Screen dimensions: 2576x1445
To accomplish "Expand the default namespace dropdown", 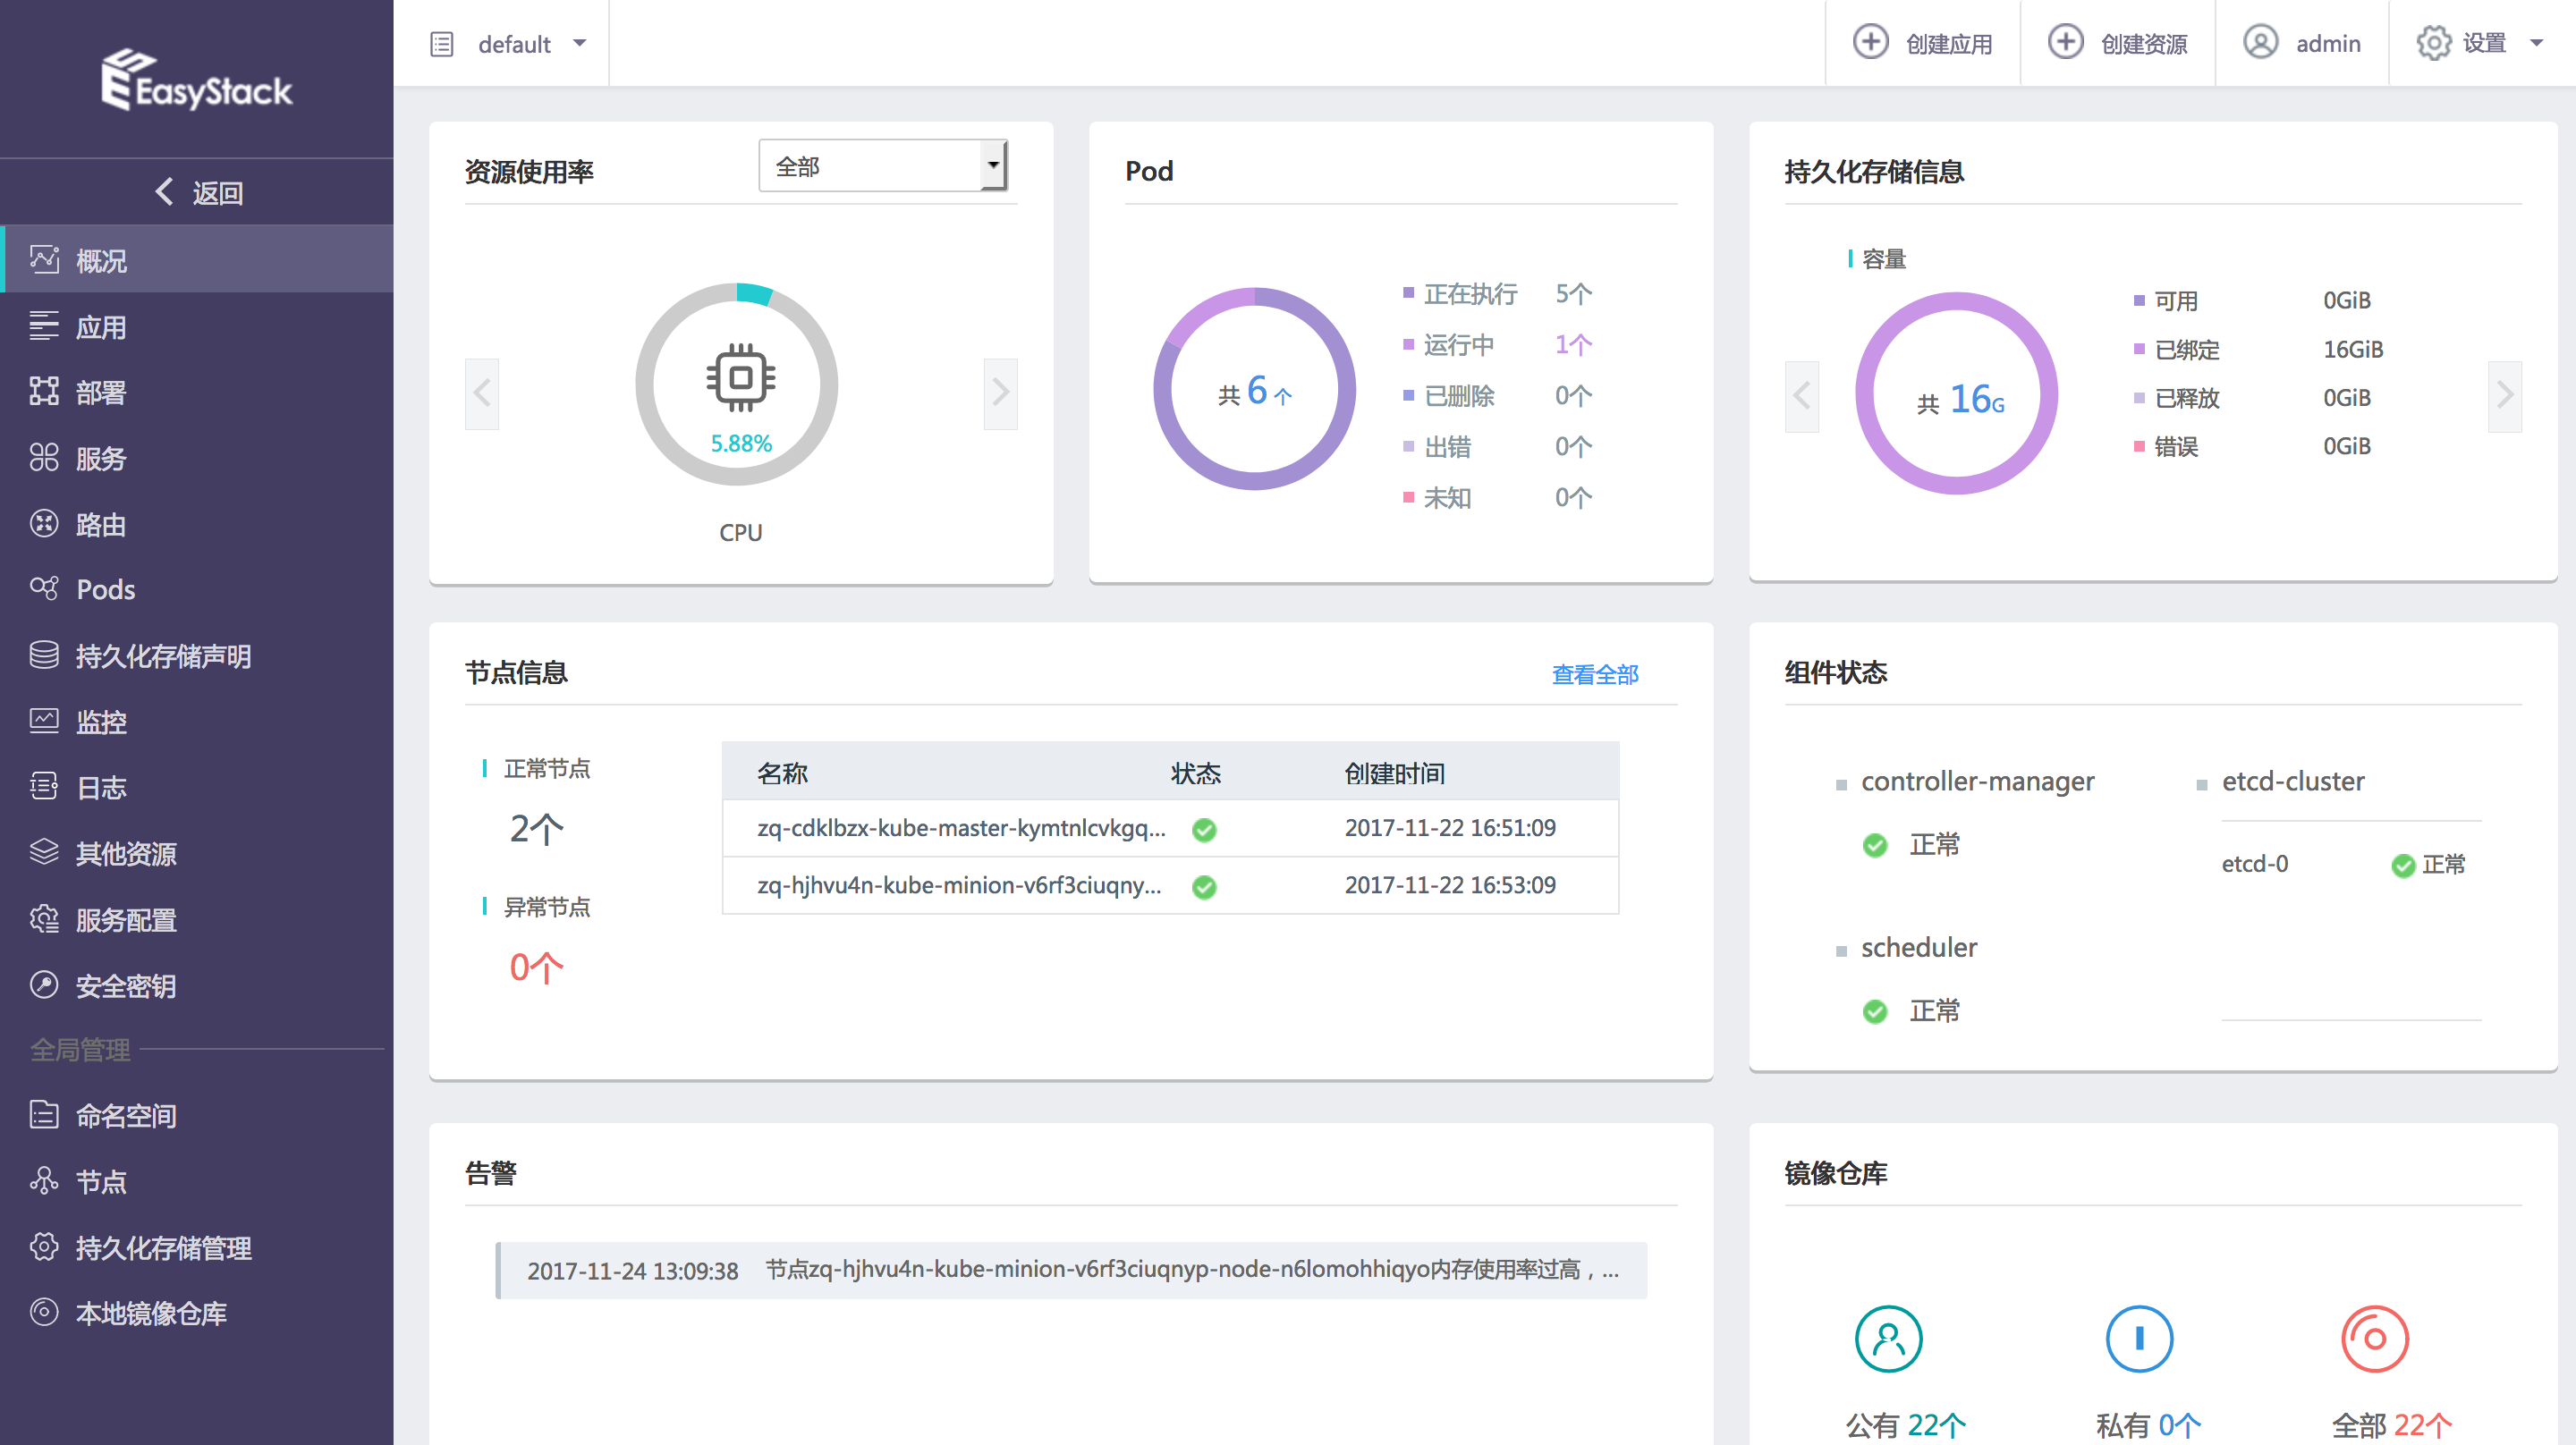I will (580, 43).
